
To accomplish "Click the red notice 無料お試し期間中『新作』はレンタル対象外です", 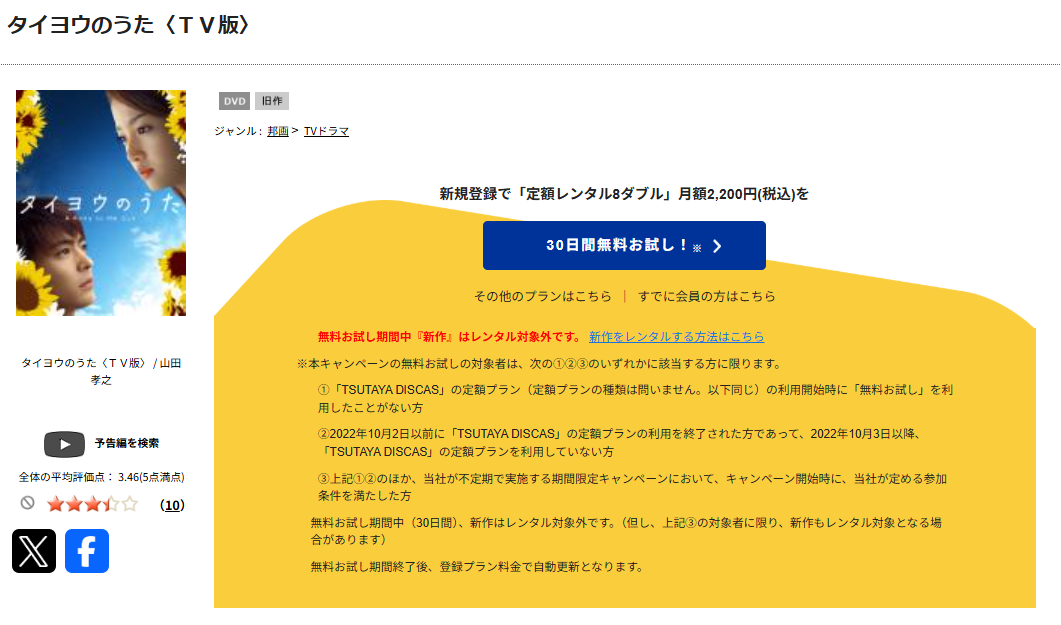I will pos(449,337).
